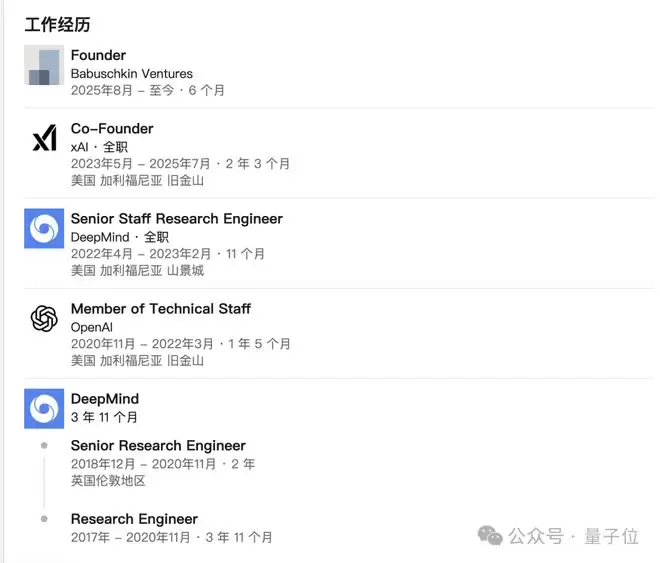This screenshot has height=563, width=660.
Task: Click the Babuschkin Ventures company name
Action: pyautogui.click(x=131, y=74)
